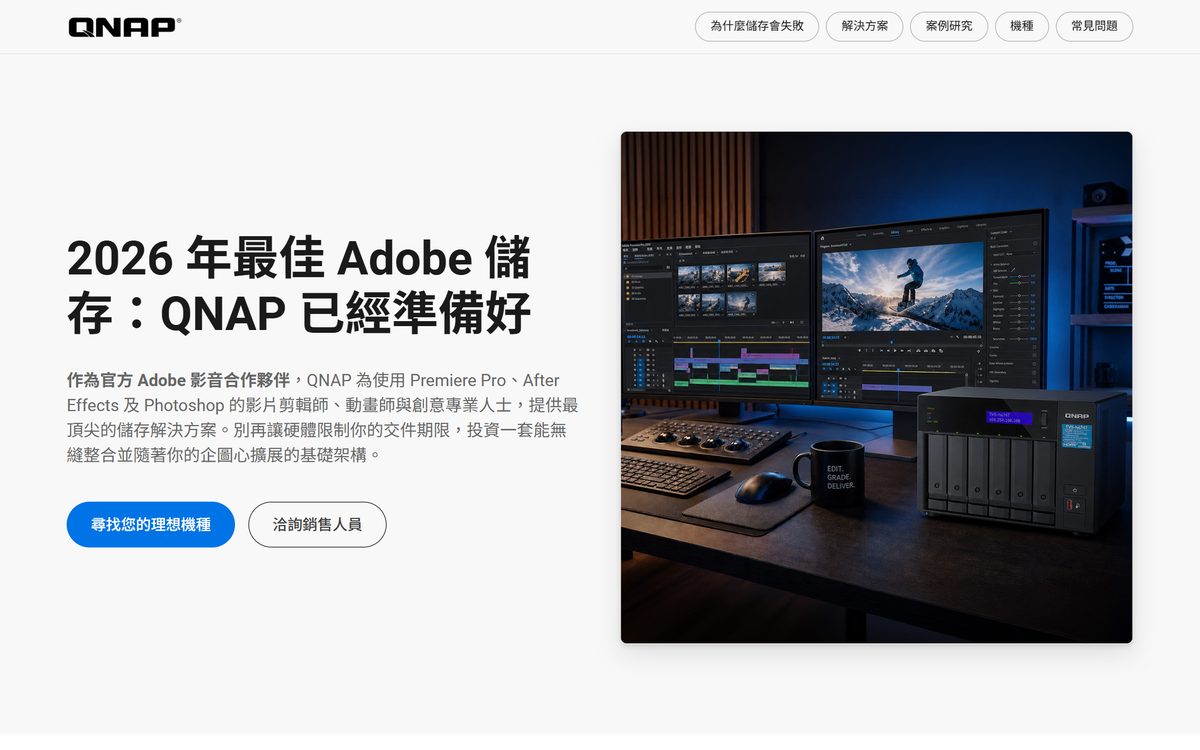The width and height of the screenshot is (1200, 750).
Task: Click the heading 2026 年最佳 Adobe 儲存
Action: tap(299, 286)
